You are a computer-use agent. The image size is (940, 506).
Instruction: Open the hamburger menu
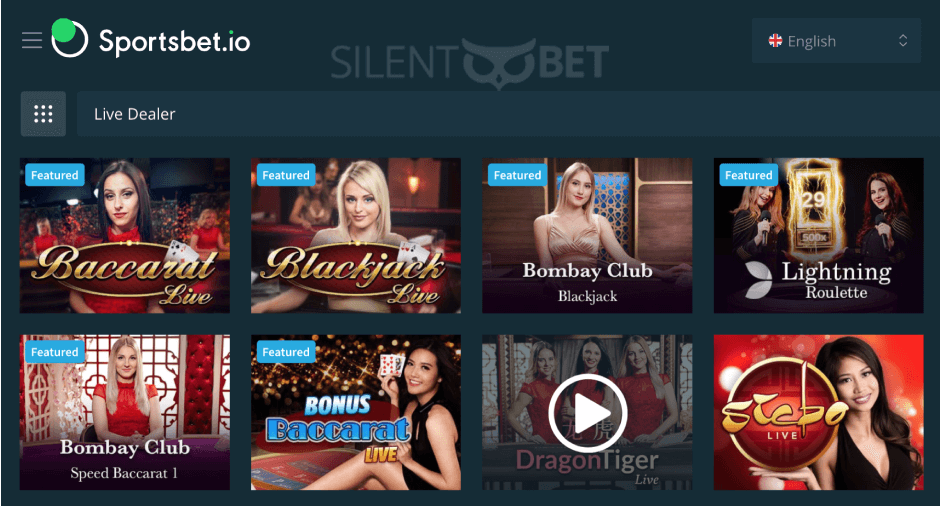click(32, 40)
